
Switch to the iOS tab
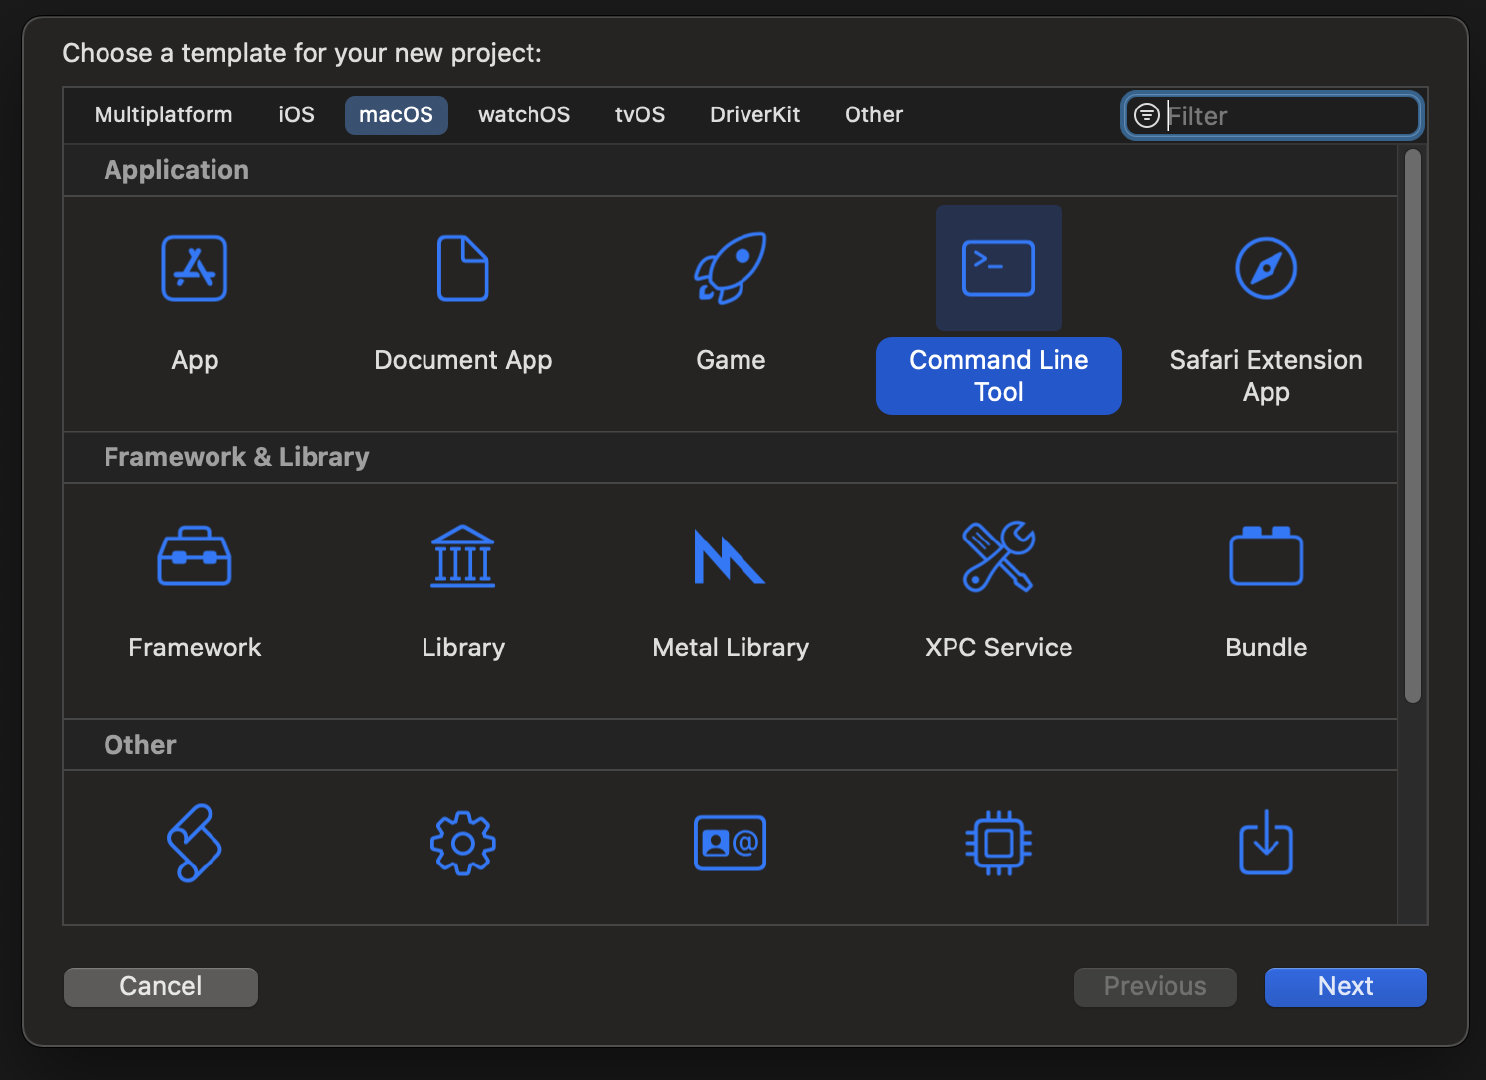coord(296,115)
